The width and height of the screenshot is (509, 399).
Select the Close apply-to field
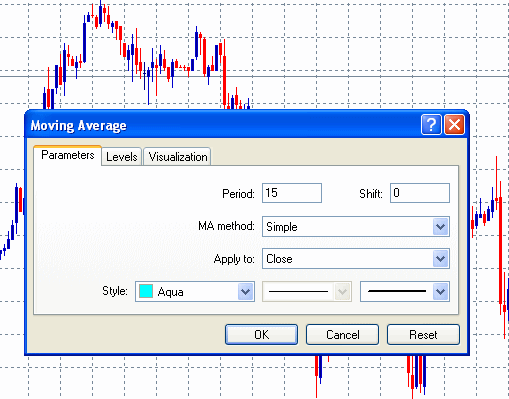pyautogui.click(x=356, y=259)
